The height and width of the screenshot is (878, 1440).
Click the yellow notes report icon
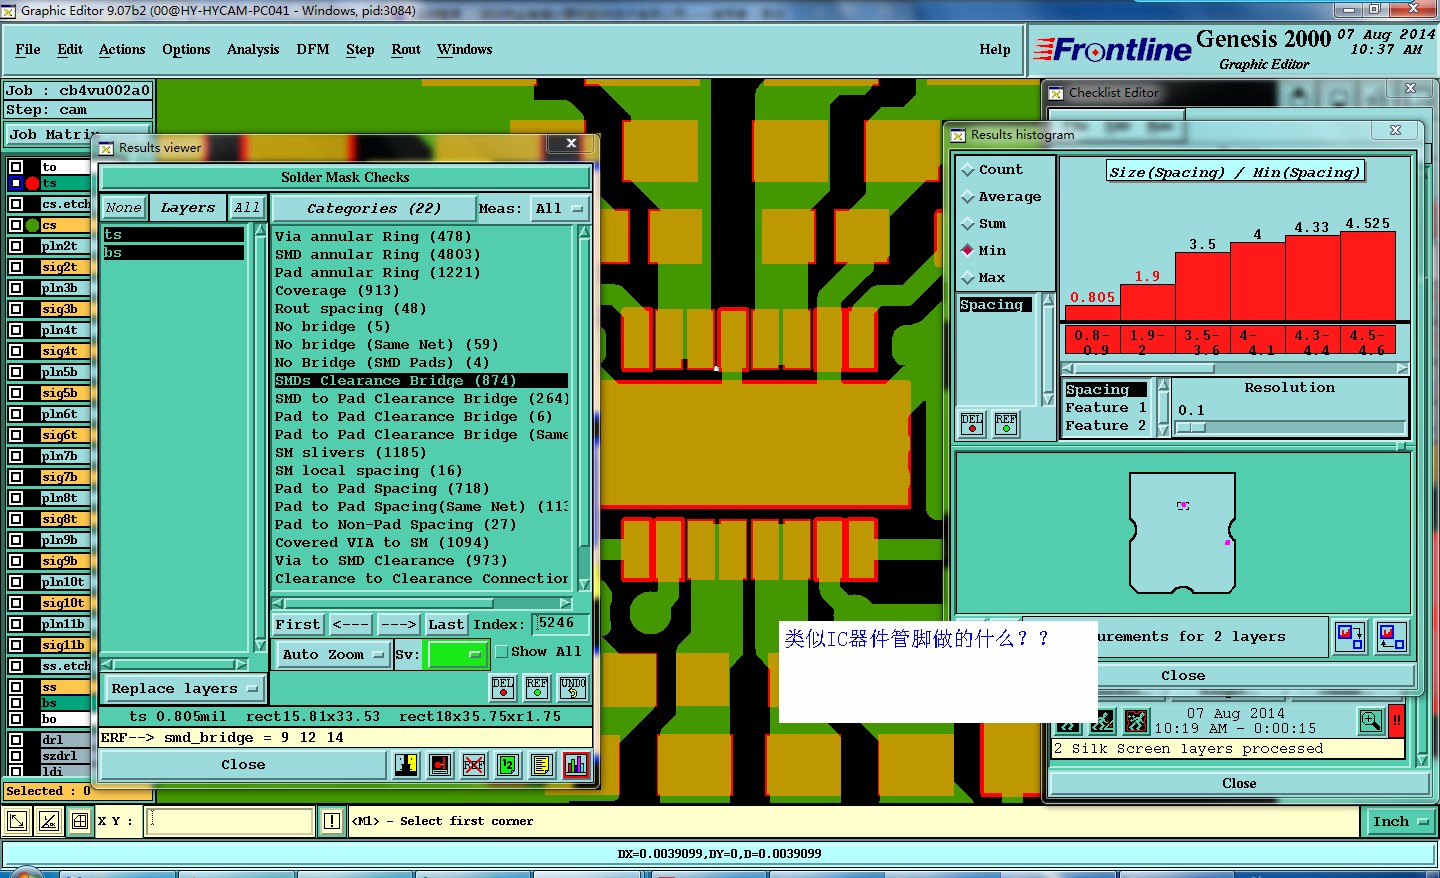coord(542,765)
